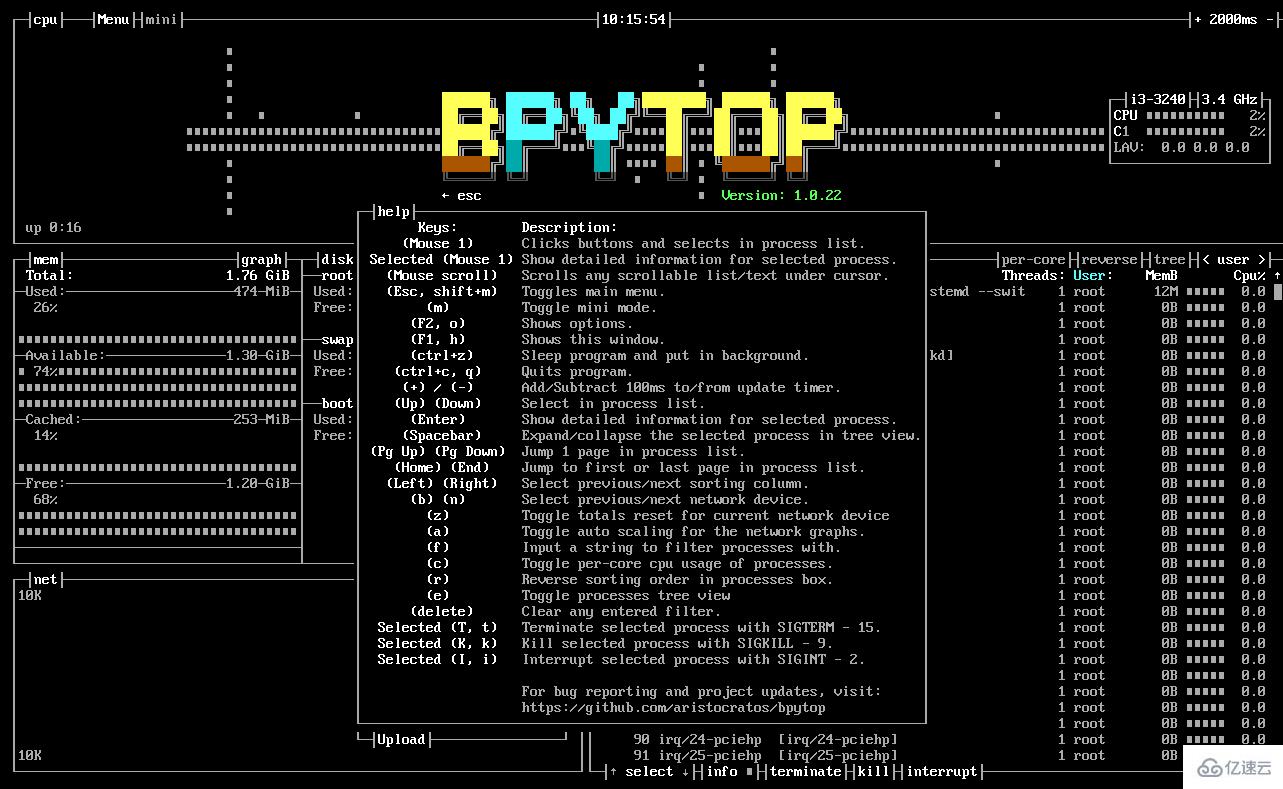Viewport: 1283px width, 789px height.
Task: Toggle the processes tree view
Action: 1169,259
